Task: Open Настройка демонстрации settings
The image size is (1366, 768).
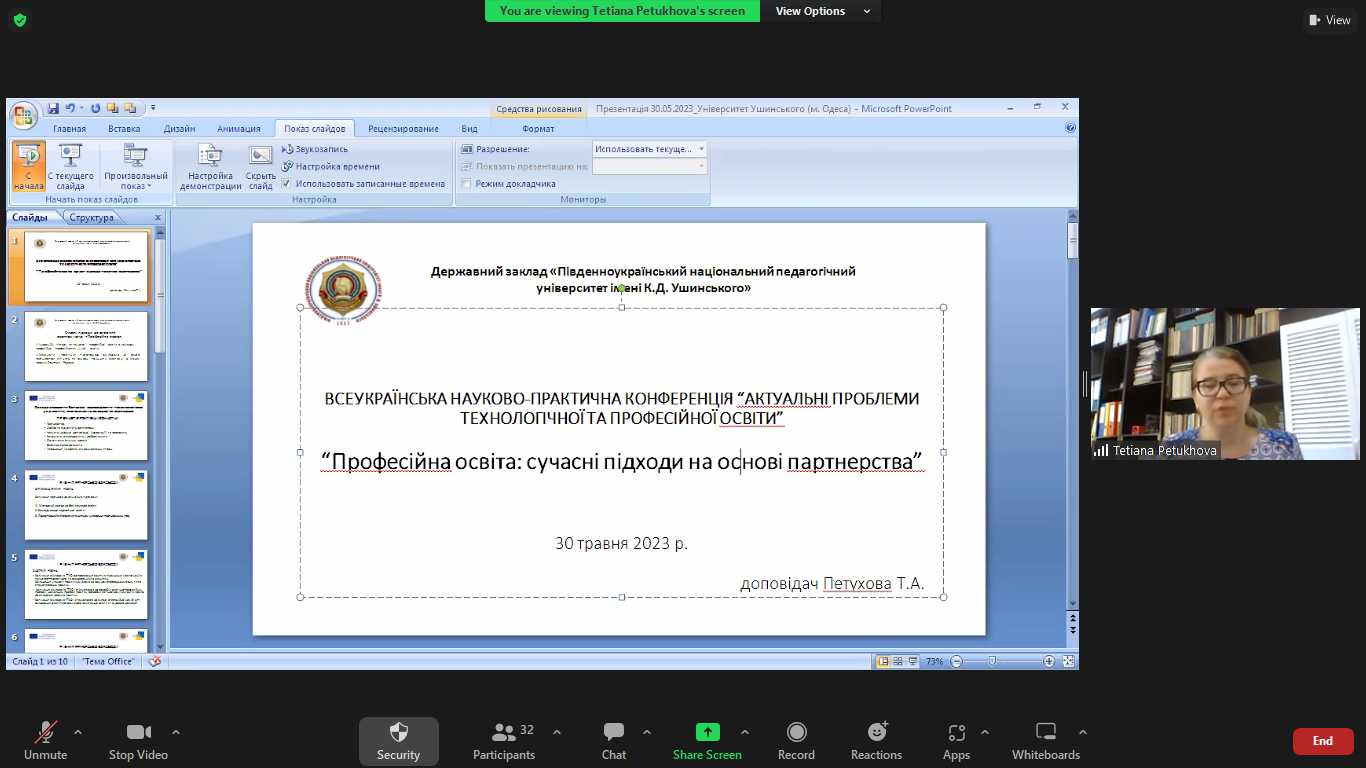Action: pos(210,166)
